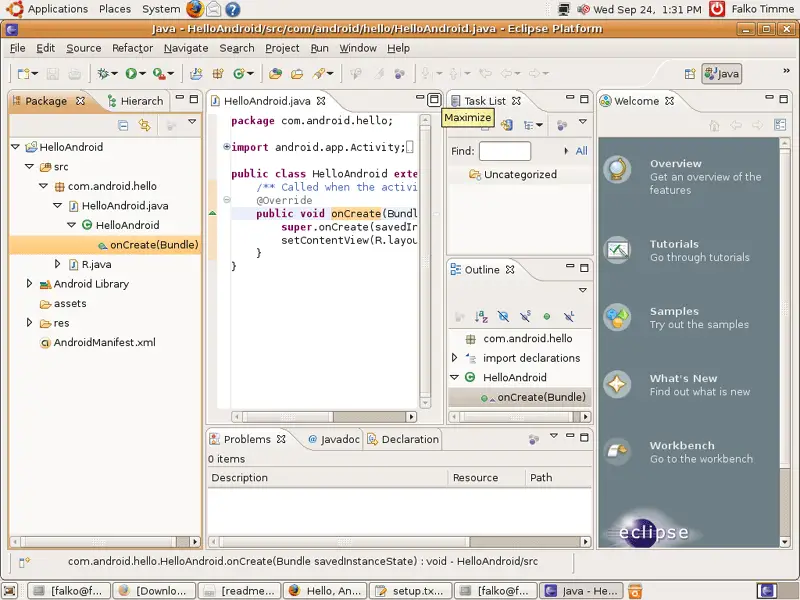Expand the res folder node
Screen dimensions: 800x600
[29, 322]
